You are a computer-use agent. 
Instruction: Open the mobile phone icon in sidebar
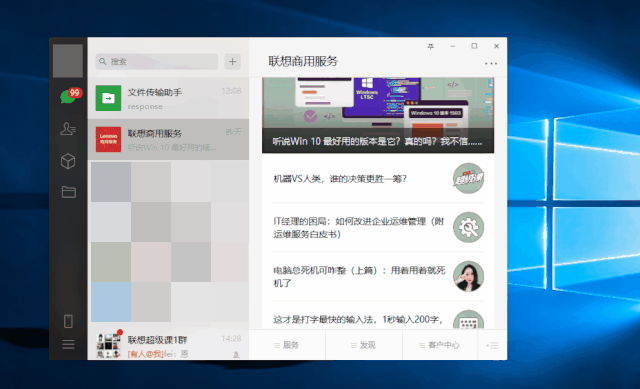[68, 321]
